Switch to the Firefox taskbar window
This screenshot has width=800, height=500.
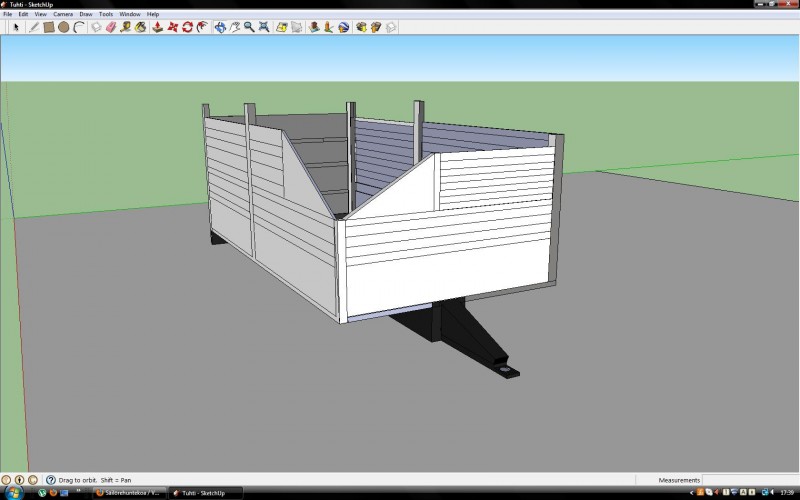(130, 493)
